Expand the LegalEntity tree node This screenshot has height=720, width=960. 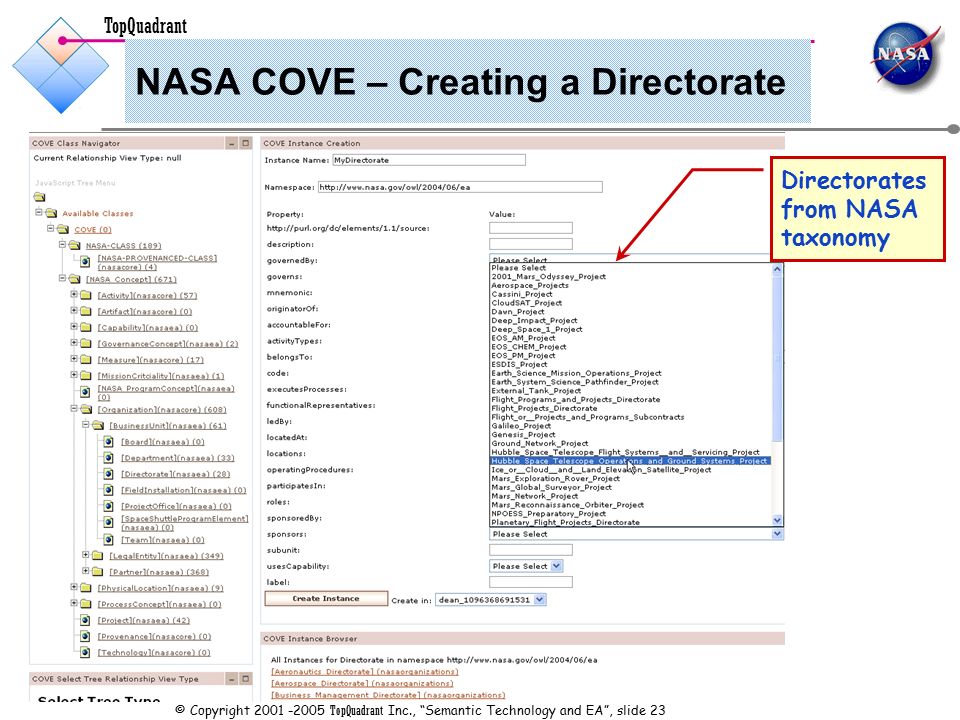(86, 554)
